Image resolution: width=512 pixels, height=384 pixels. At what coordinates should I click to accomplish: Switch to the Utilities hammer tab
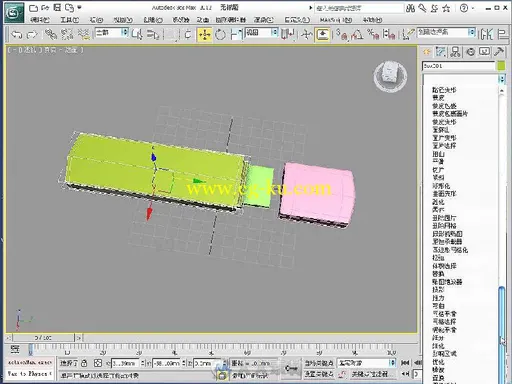[499, 52]
